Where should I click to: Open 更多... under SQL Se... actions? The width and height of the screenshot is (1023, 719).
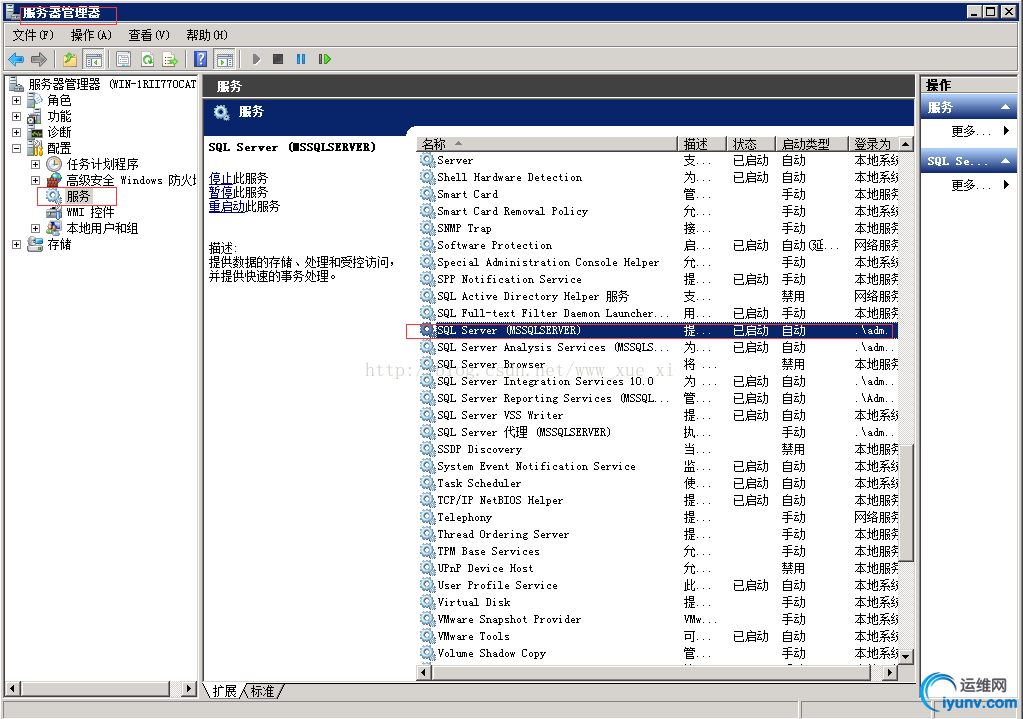point(971,185)
